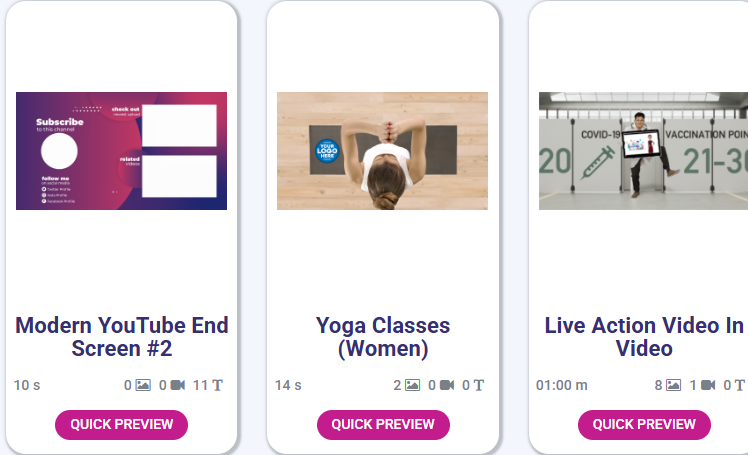Quick preview Live Action Video In Video

point(644,424)
